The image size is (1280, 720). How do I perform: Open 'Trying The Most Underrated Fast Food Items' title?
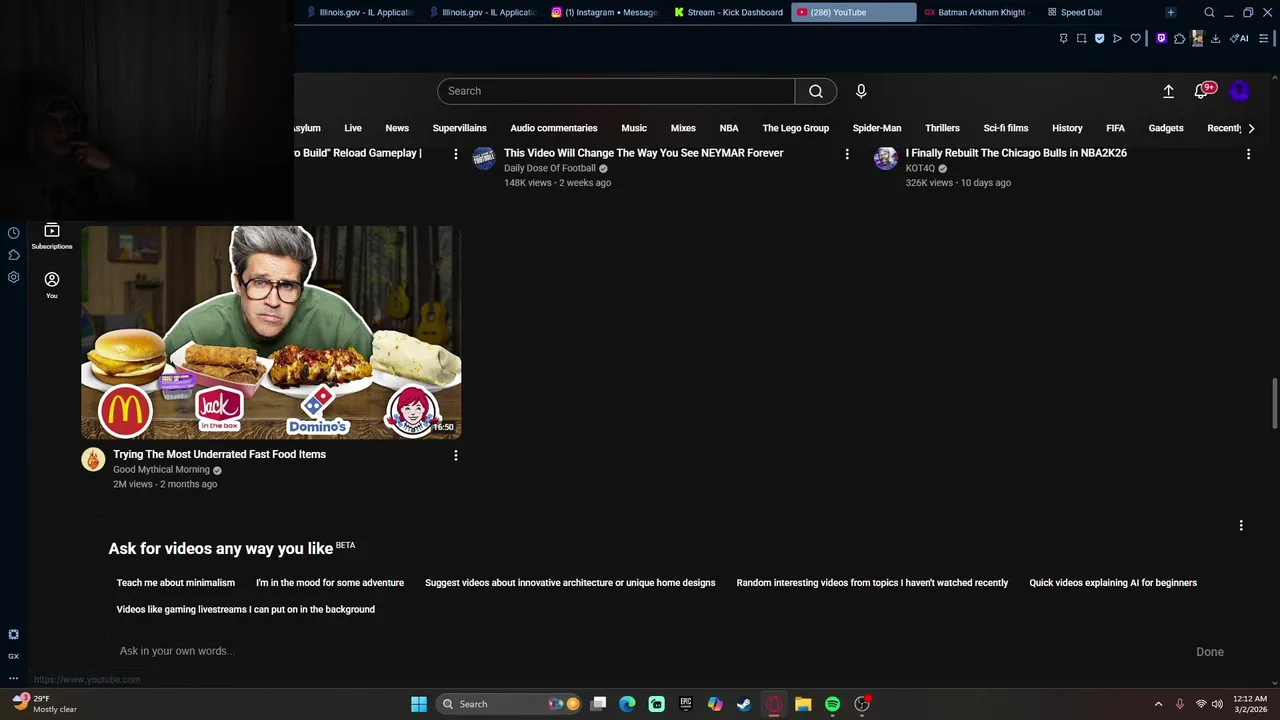coord(219,454)
